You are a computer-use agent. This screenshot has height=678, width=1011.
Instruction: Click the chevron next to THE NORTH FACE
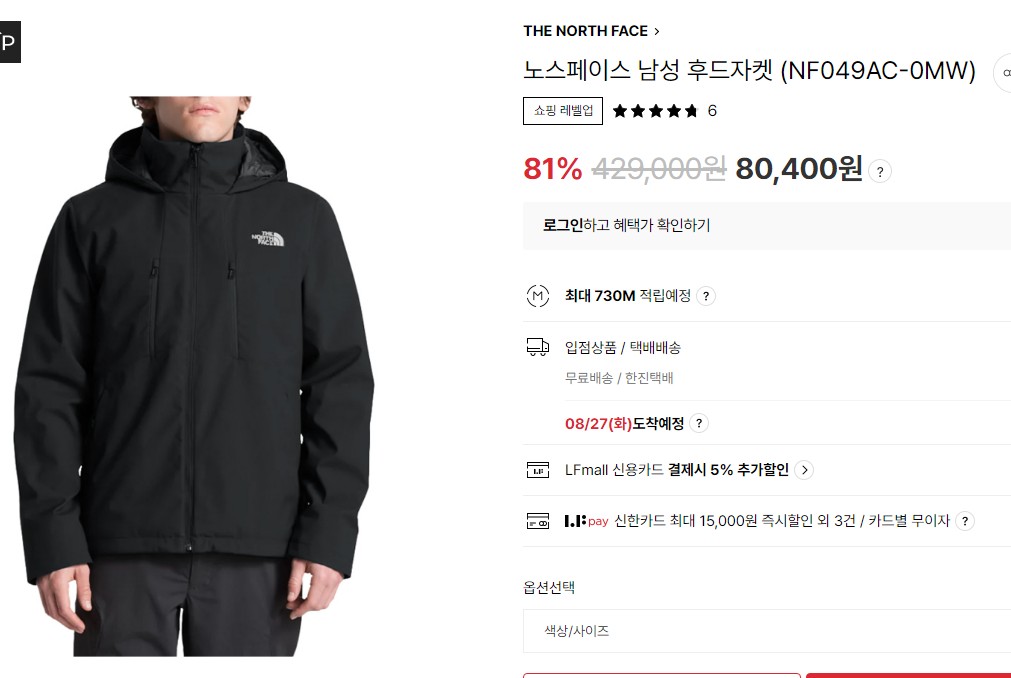coord(657,31)
